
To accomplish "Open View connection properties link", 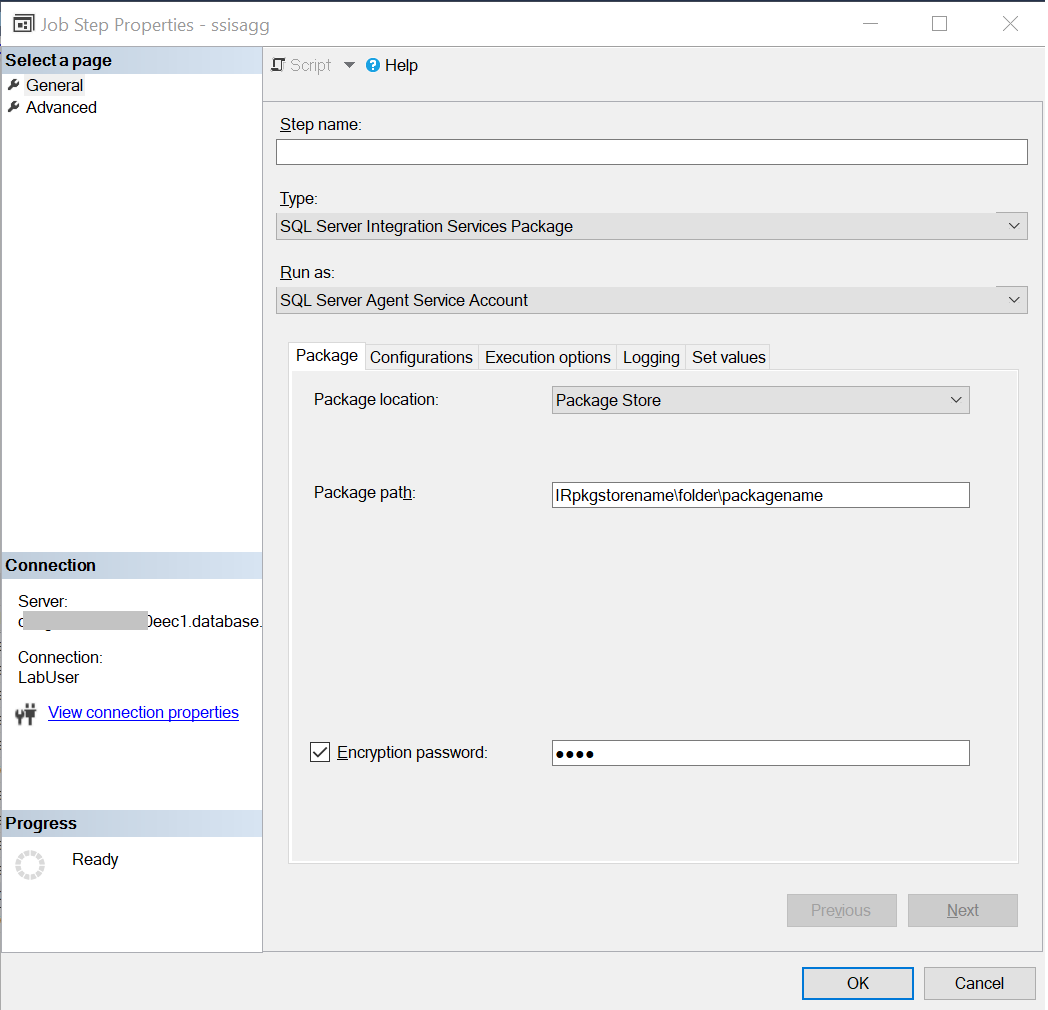I will click(143, 713).
